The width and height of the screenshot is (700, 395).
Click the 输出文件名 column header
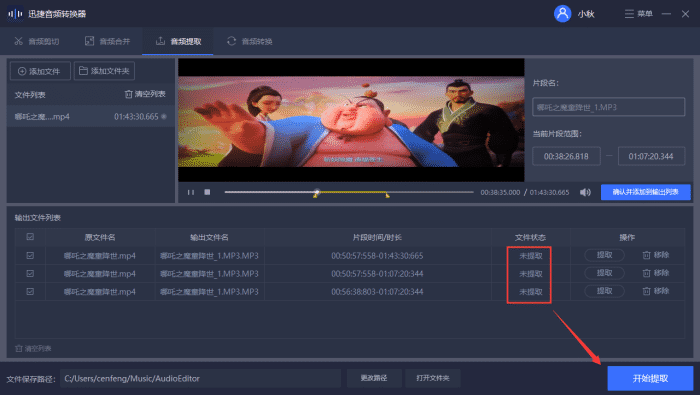(x=209, y=237)
